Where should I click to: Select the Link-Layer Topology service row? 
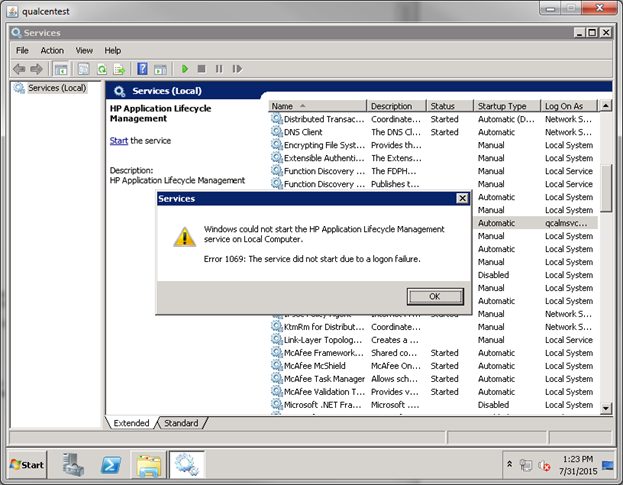(433, 340)
